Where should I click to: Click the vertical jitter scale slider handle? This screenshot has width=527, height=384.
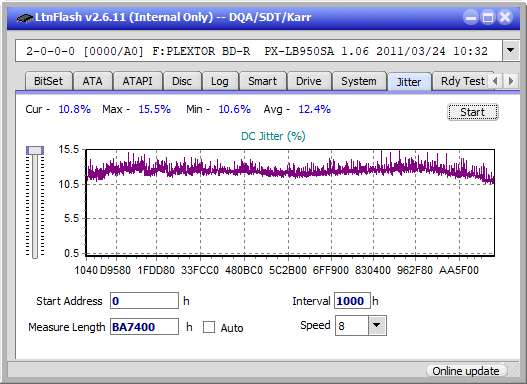coord(35,150)
